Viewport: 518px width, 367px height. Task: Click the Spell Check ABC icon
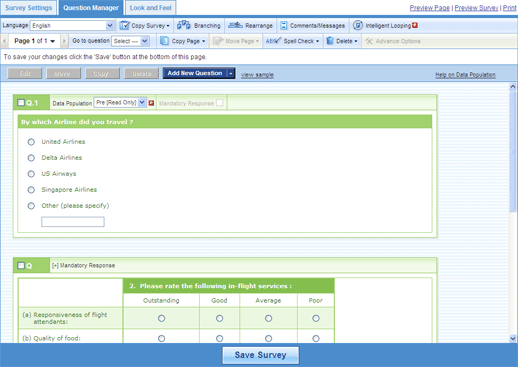[273, 41]
